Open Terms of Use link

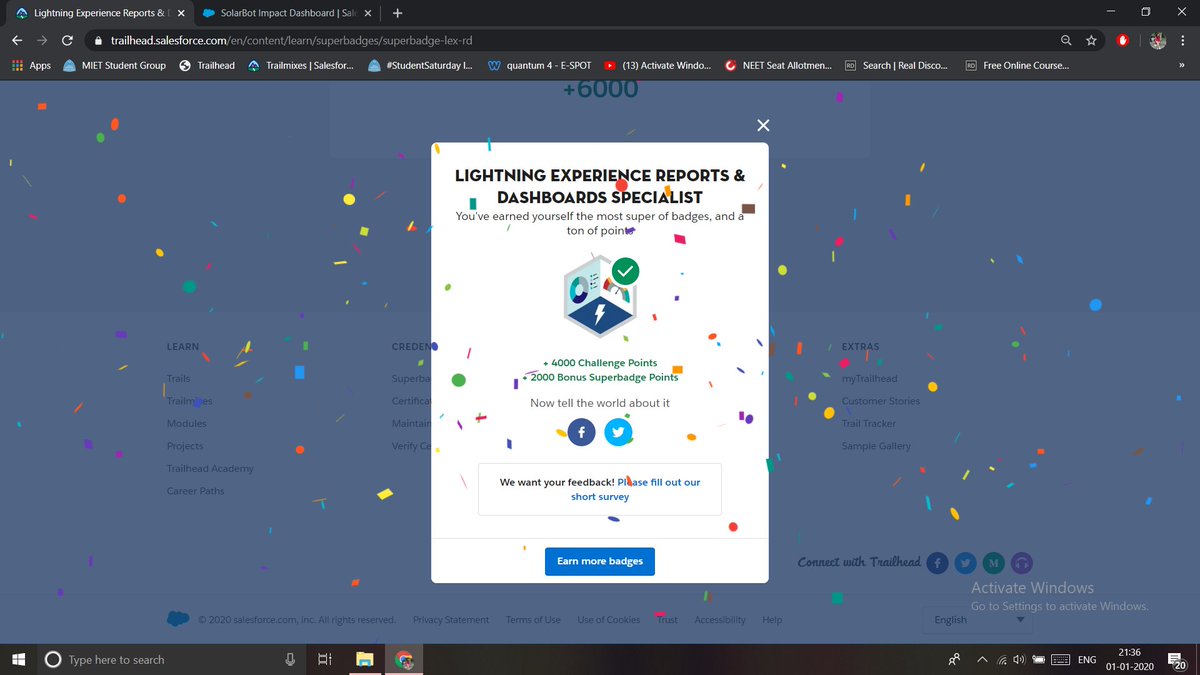(533, 620)
